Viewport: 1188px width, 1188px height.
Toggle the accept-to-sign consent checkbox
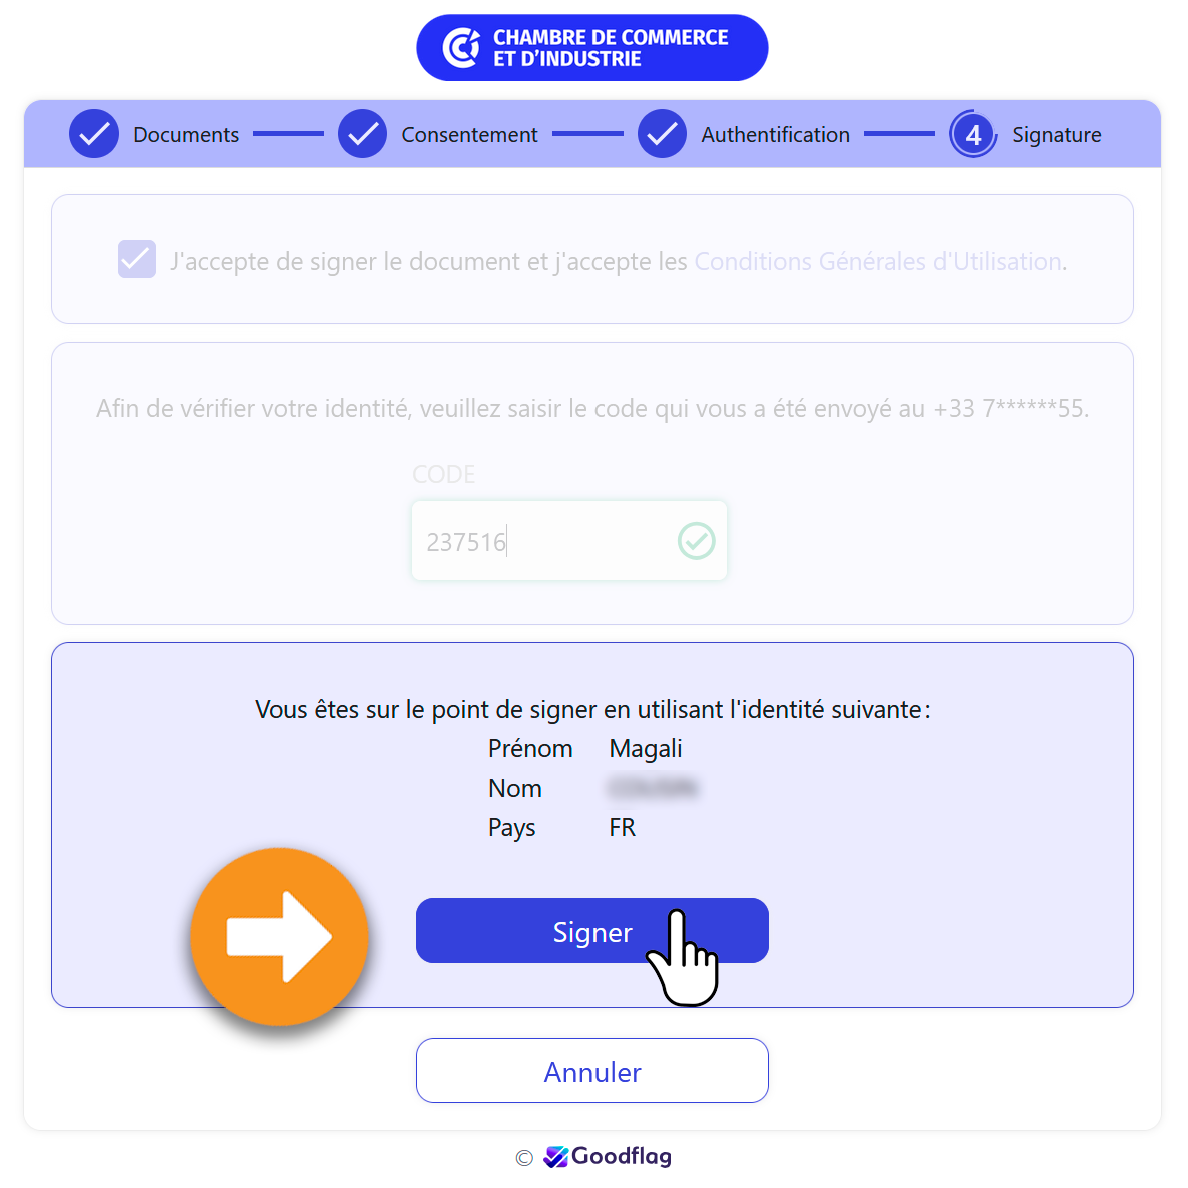pyautogui.click(x=137, y=259)
